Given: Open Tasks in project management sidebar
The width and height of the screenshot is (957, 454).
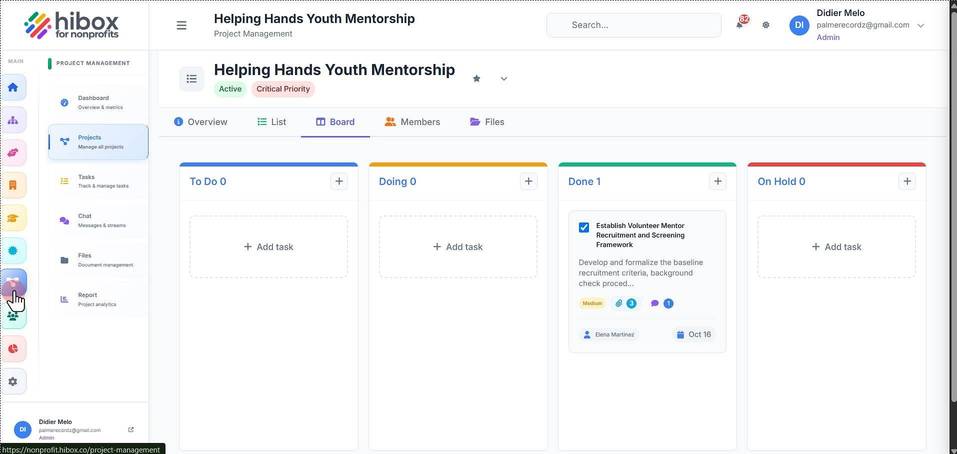Looking at the screenshot, I should point(98,181).
